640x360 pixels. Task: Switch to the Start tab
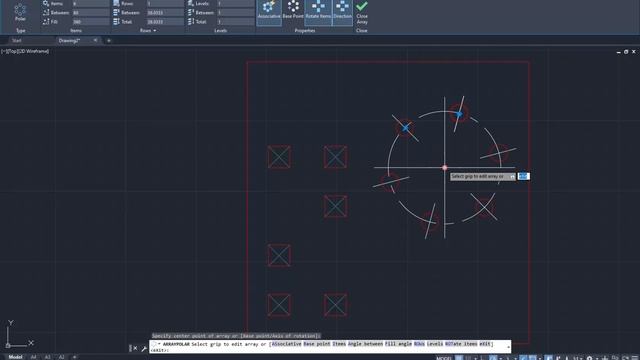coord(17,40)
